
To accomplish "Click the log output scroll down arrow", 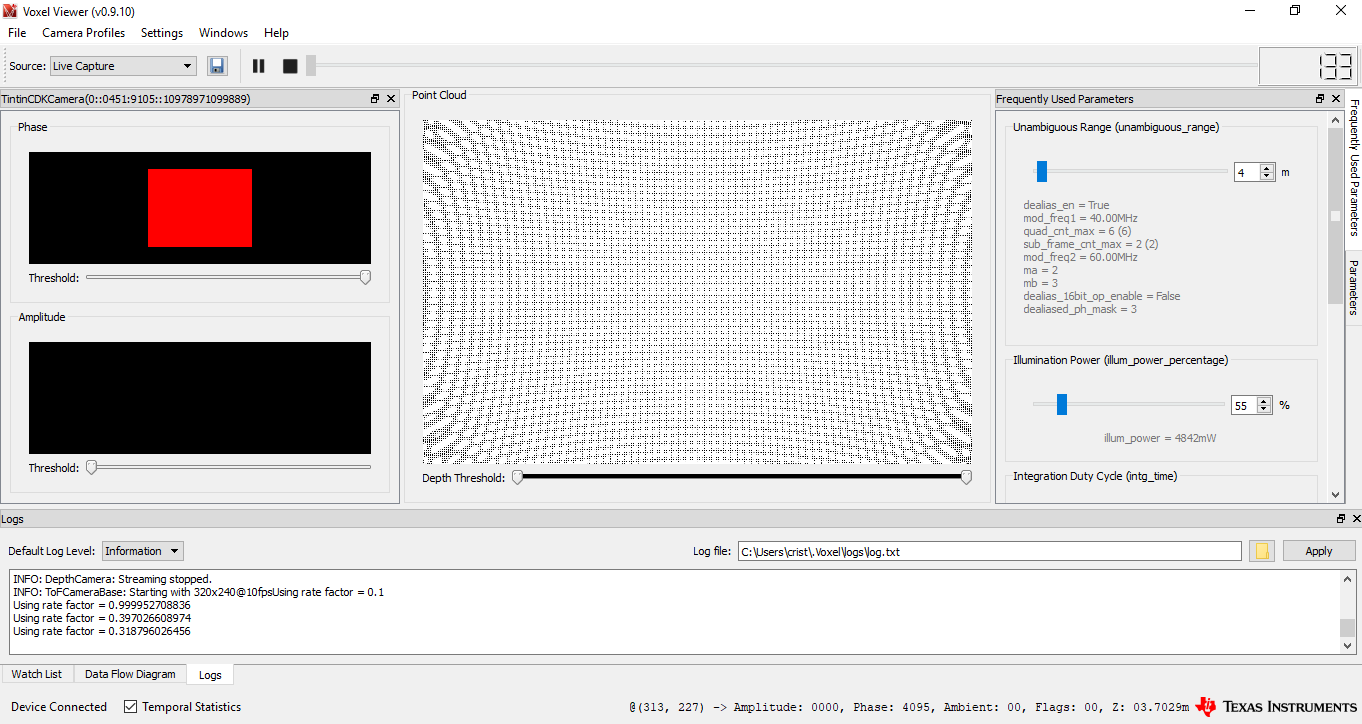I will pyautogui.click(x=1347, y=647).
